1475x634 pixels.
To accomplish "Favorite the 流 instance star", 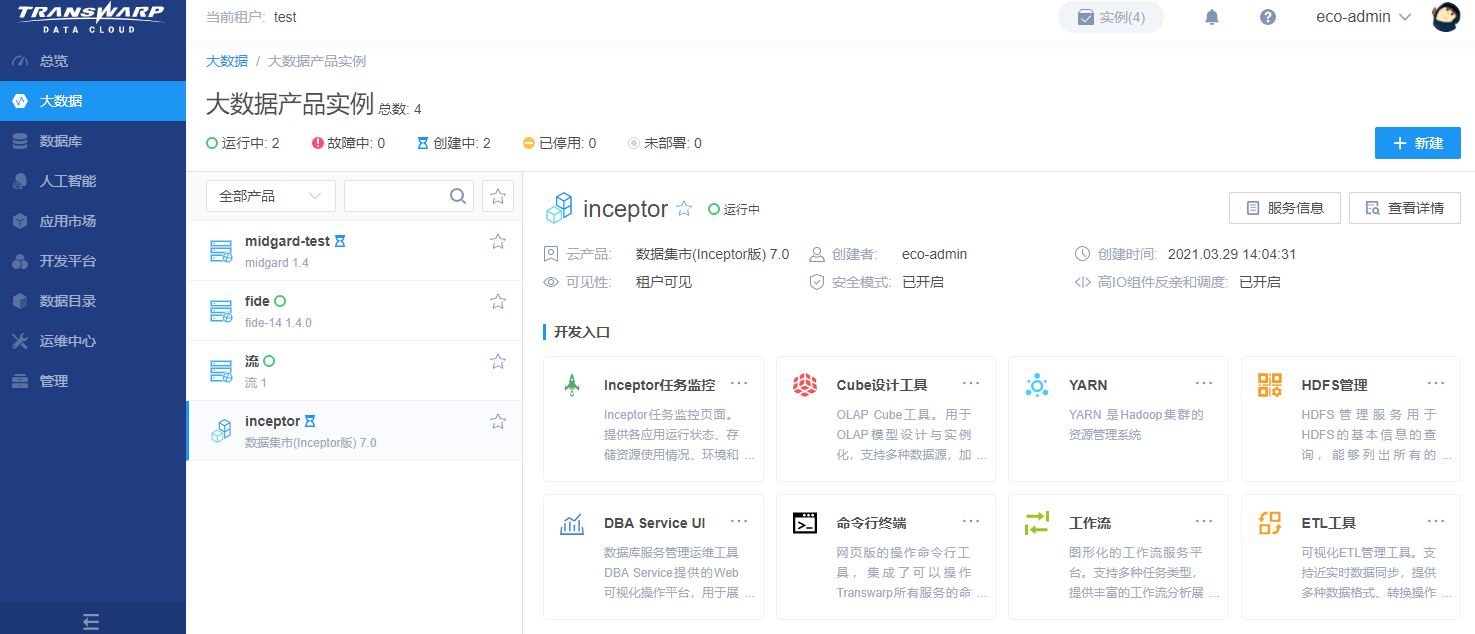I will tap(498, 361).
